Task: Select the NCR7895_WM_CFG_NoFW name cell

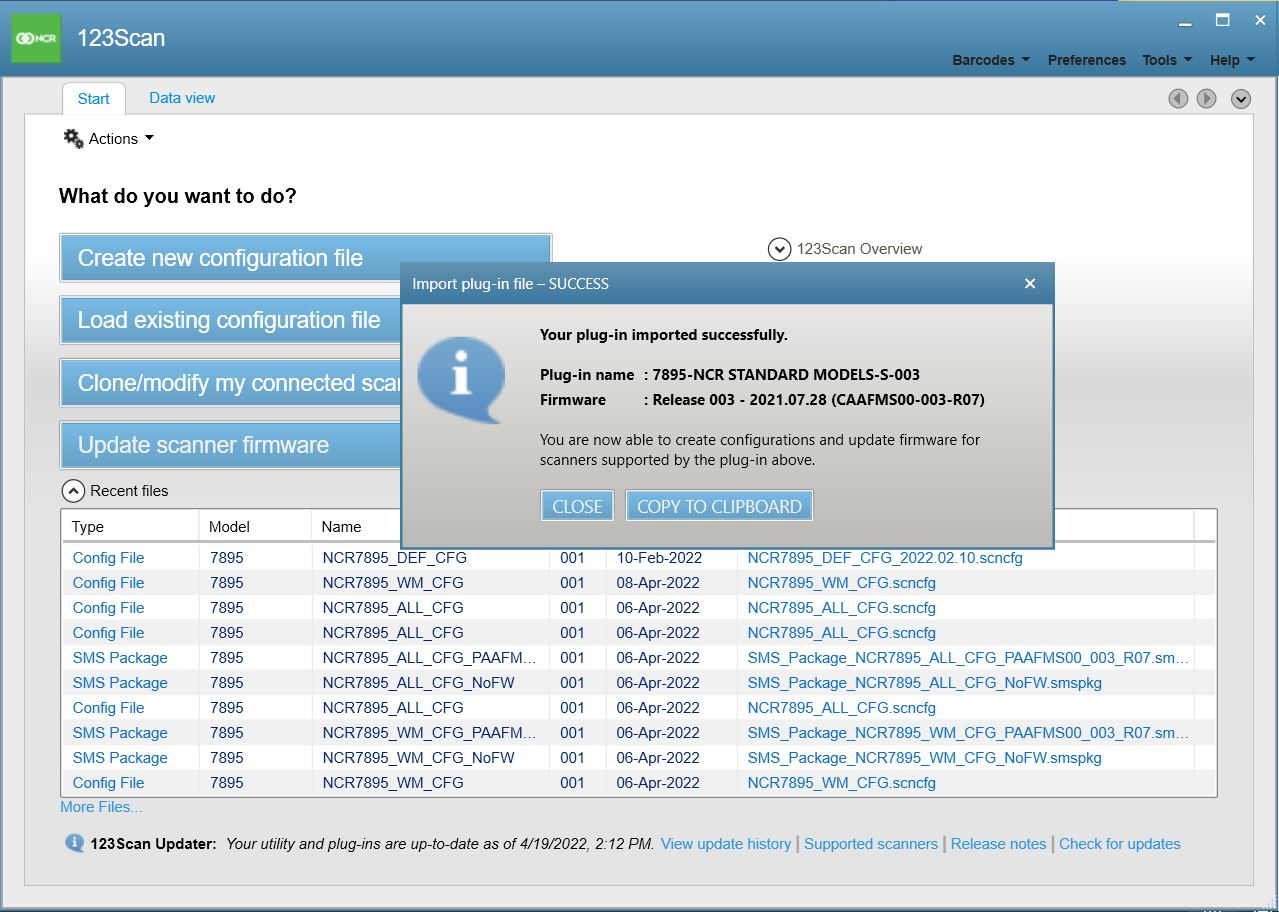Action: pyautogui.click(x=418, y=758)
